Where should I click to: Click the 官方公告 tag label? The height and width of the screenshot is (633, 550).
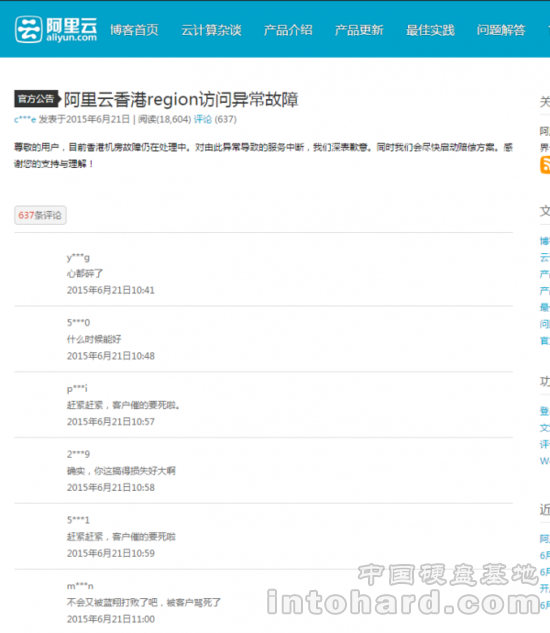pyautogui.click(x=37, y=99)
